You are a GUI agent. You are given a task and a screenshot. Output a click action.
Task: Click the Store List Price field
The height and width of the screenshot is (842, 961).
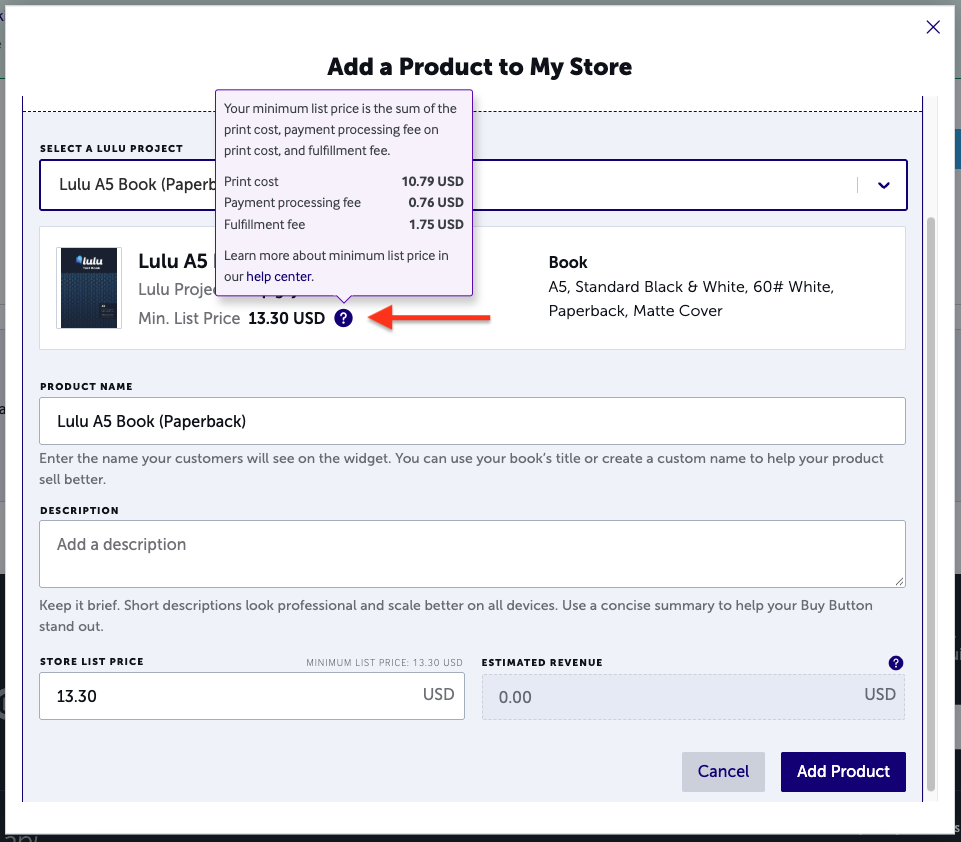252,696
